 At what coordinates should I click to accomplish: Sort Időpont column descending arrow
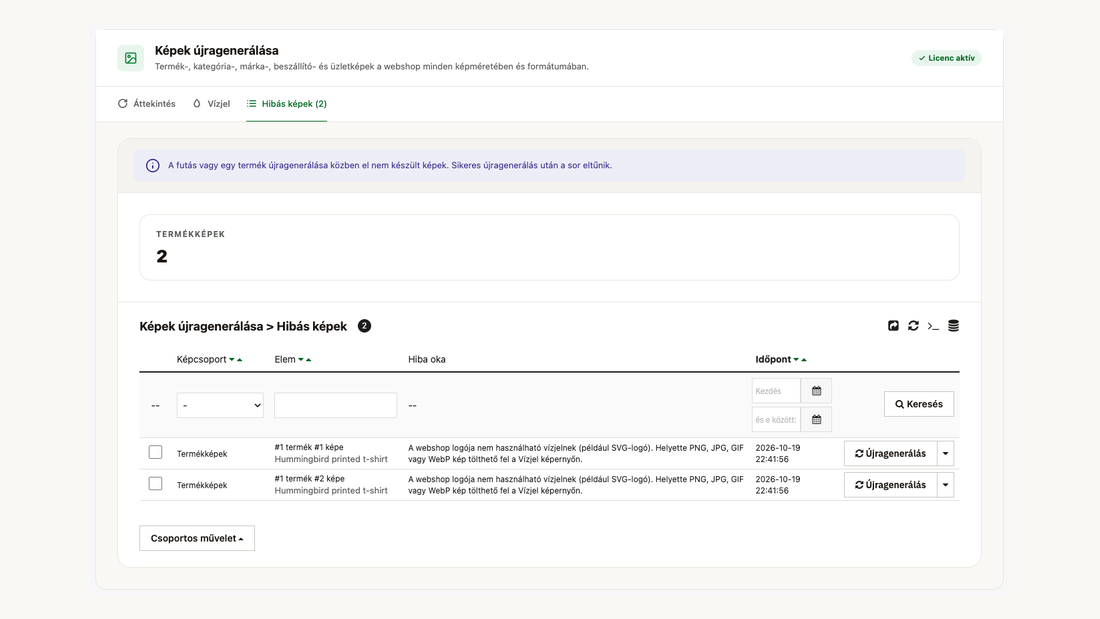tap(796, 359)
